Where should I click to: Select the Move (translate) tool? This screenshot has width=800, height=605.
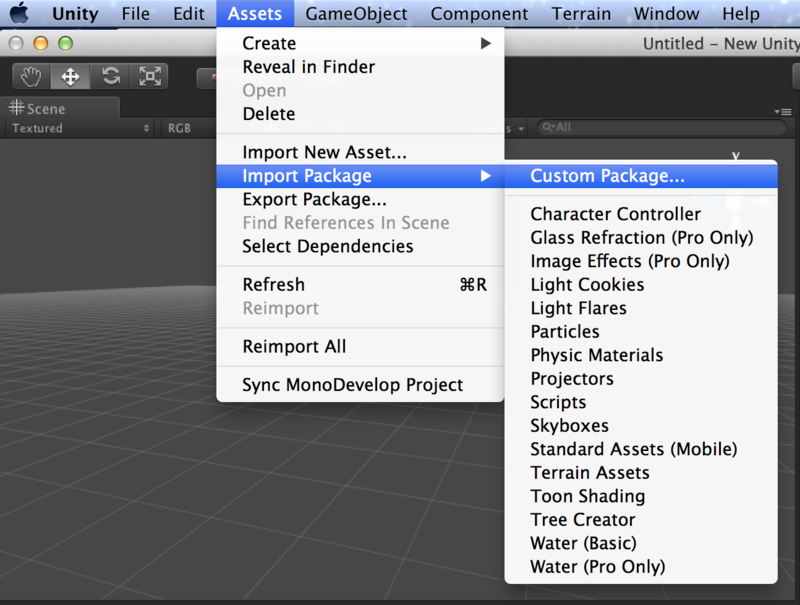pos(70,76)
